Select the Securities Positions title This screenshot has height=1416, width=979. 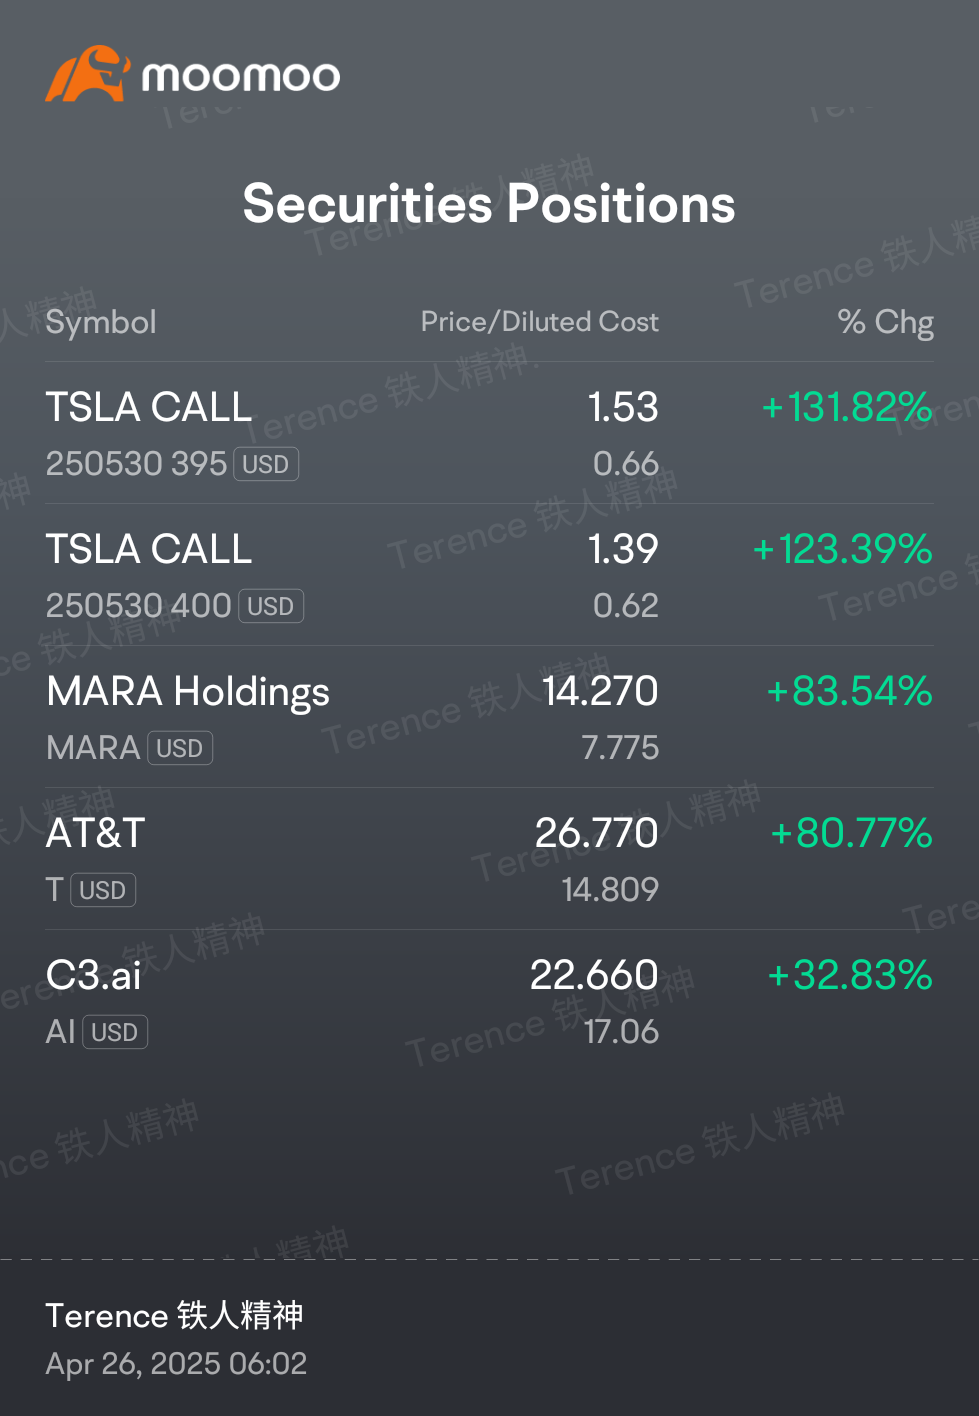coord(489,204)
